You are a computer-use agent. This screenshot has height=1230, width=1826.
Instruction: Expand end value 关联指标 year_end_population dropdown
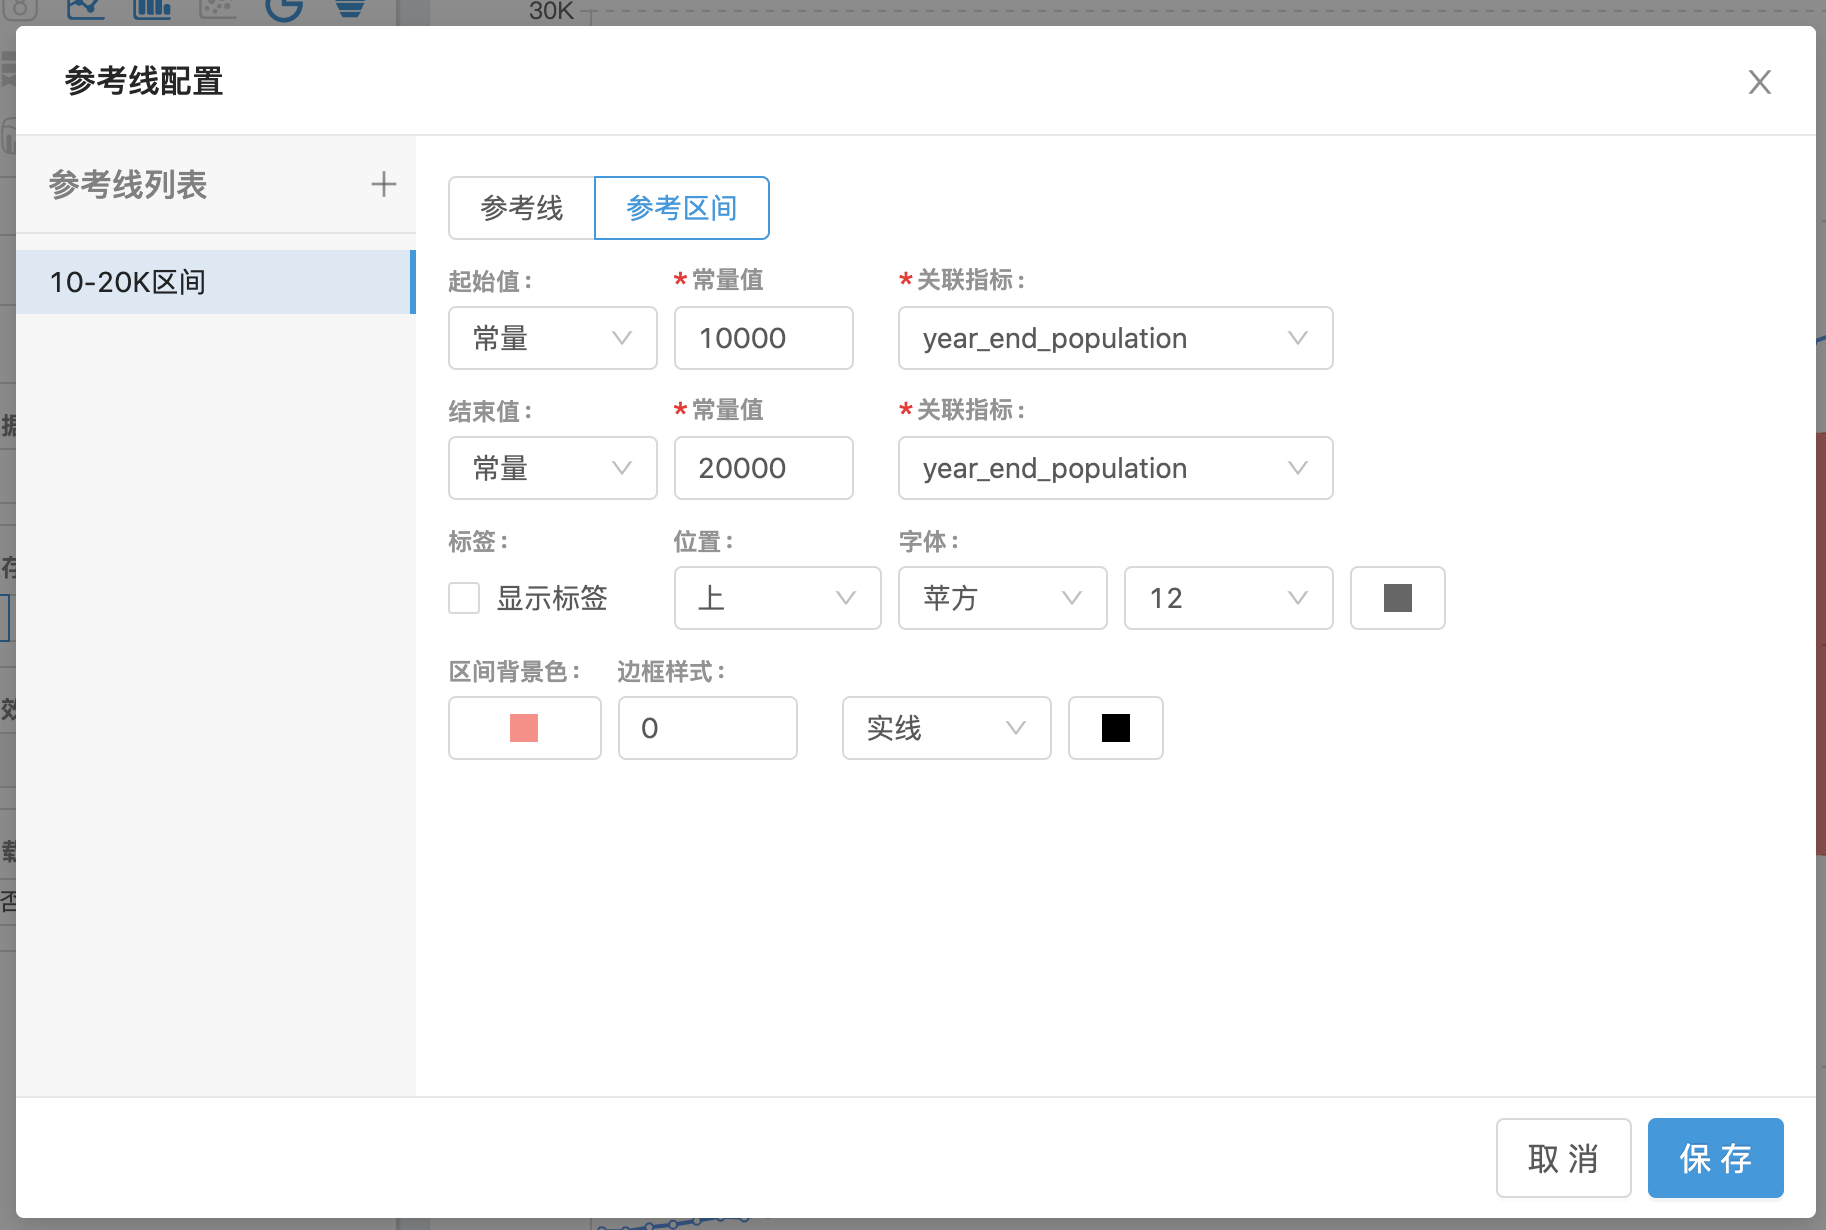1115,468
